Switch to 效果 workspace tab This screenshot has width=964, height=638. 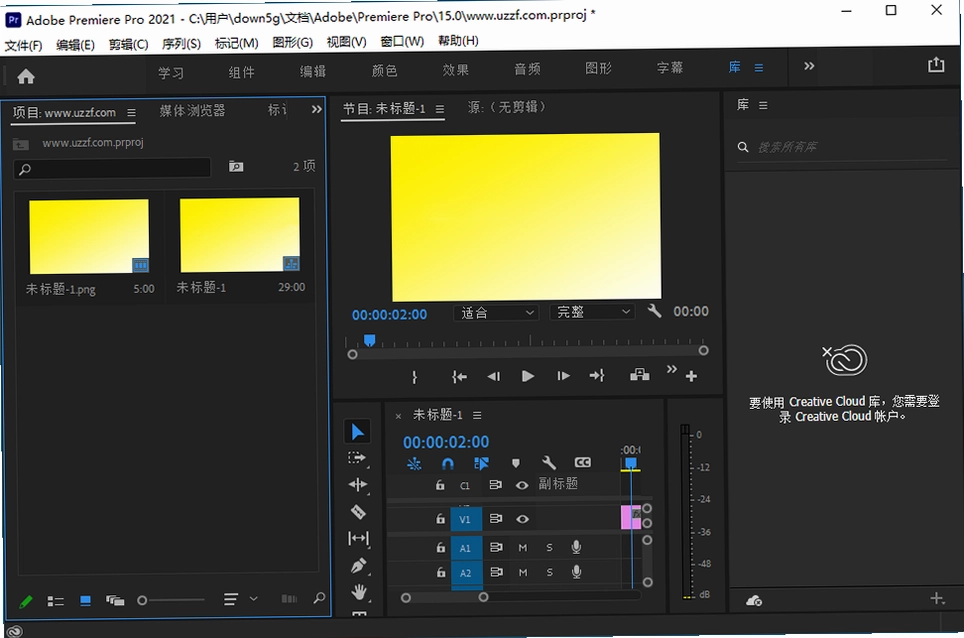(456, 69)
